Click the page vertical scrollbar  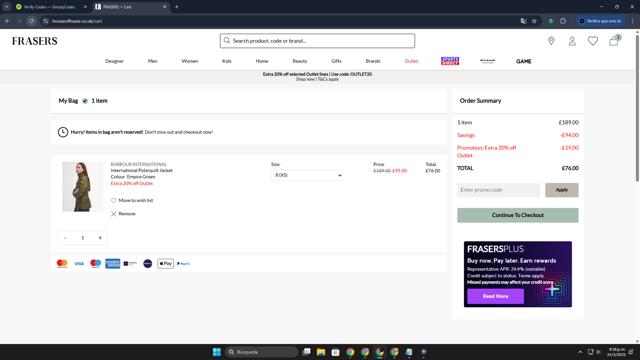click(x=637, y=108)
